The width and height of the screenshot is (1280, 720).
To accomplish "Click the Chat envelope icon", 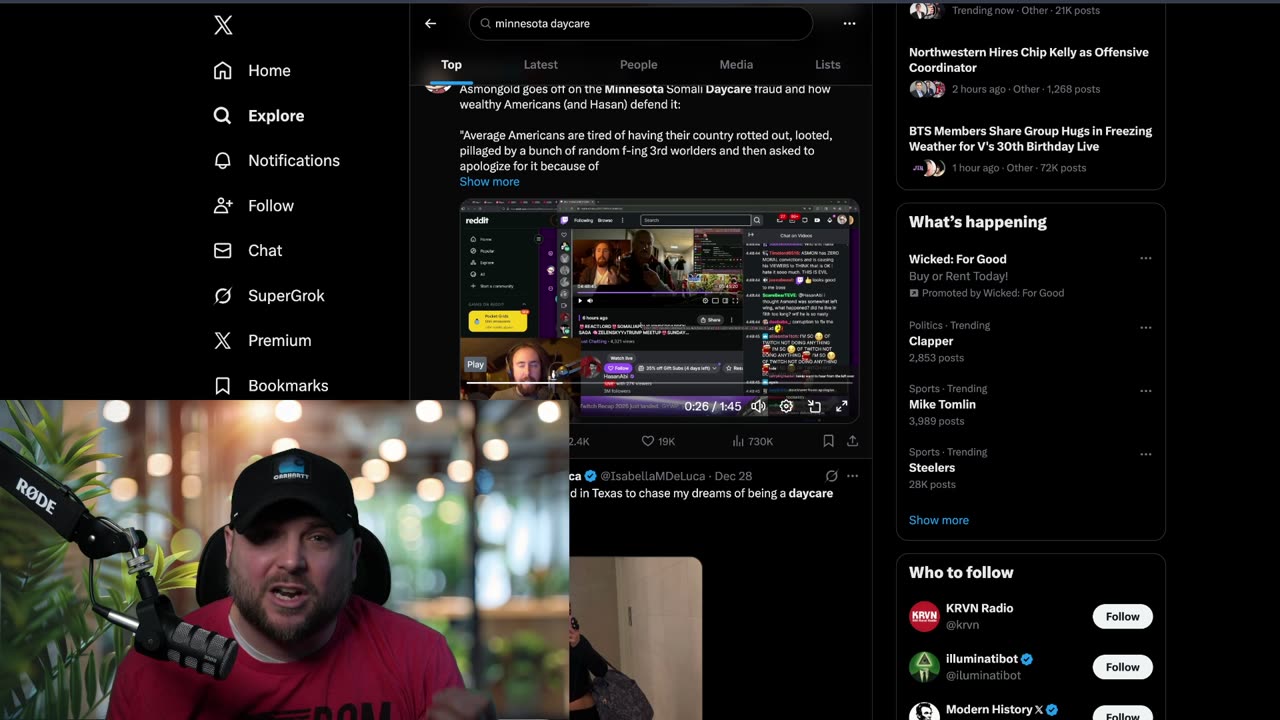I will pos(223,250).
